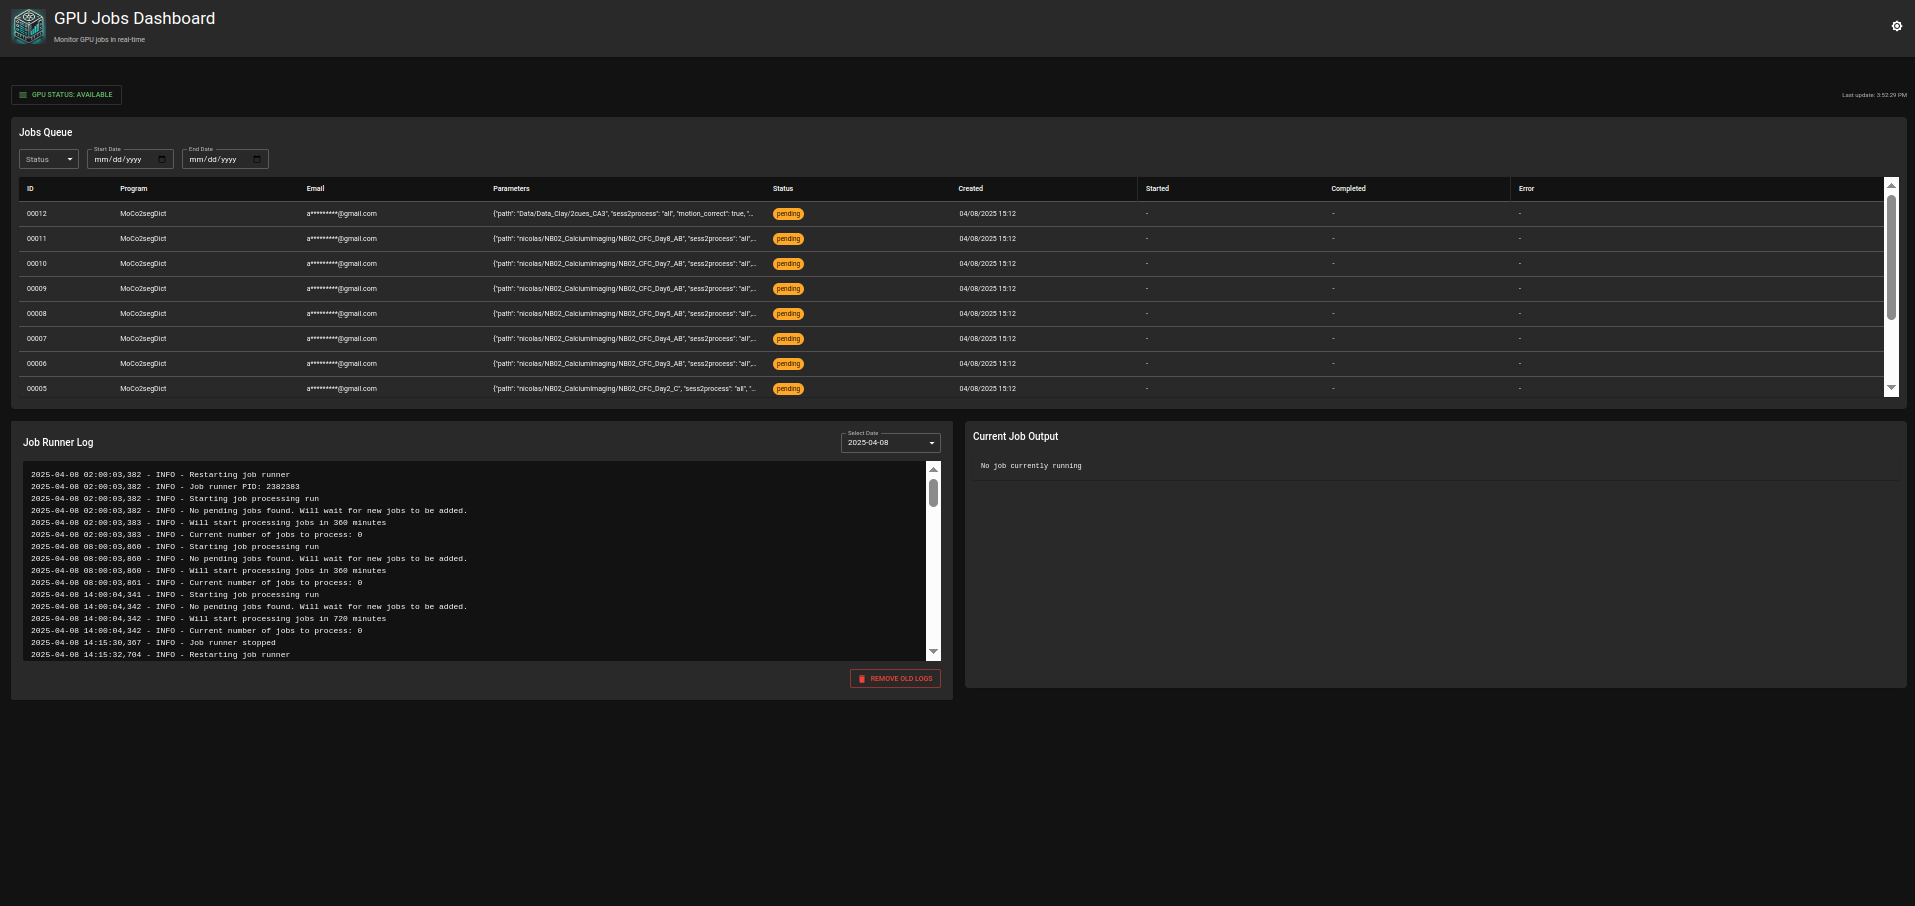Sort by the Status column header
The width and height of the screenshot is (1915, 906).
click(x=783, y=188)
